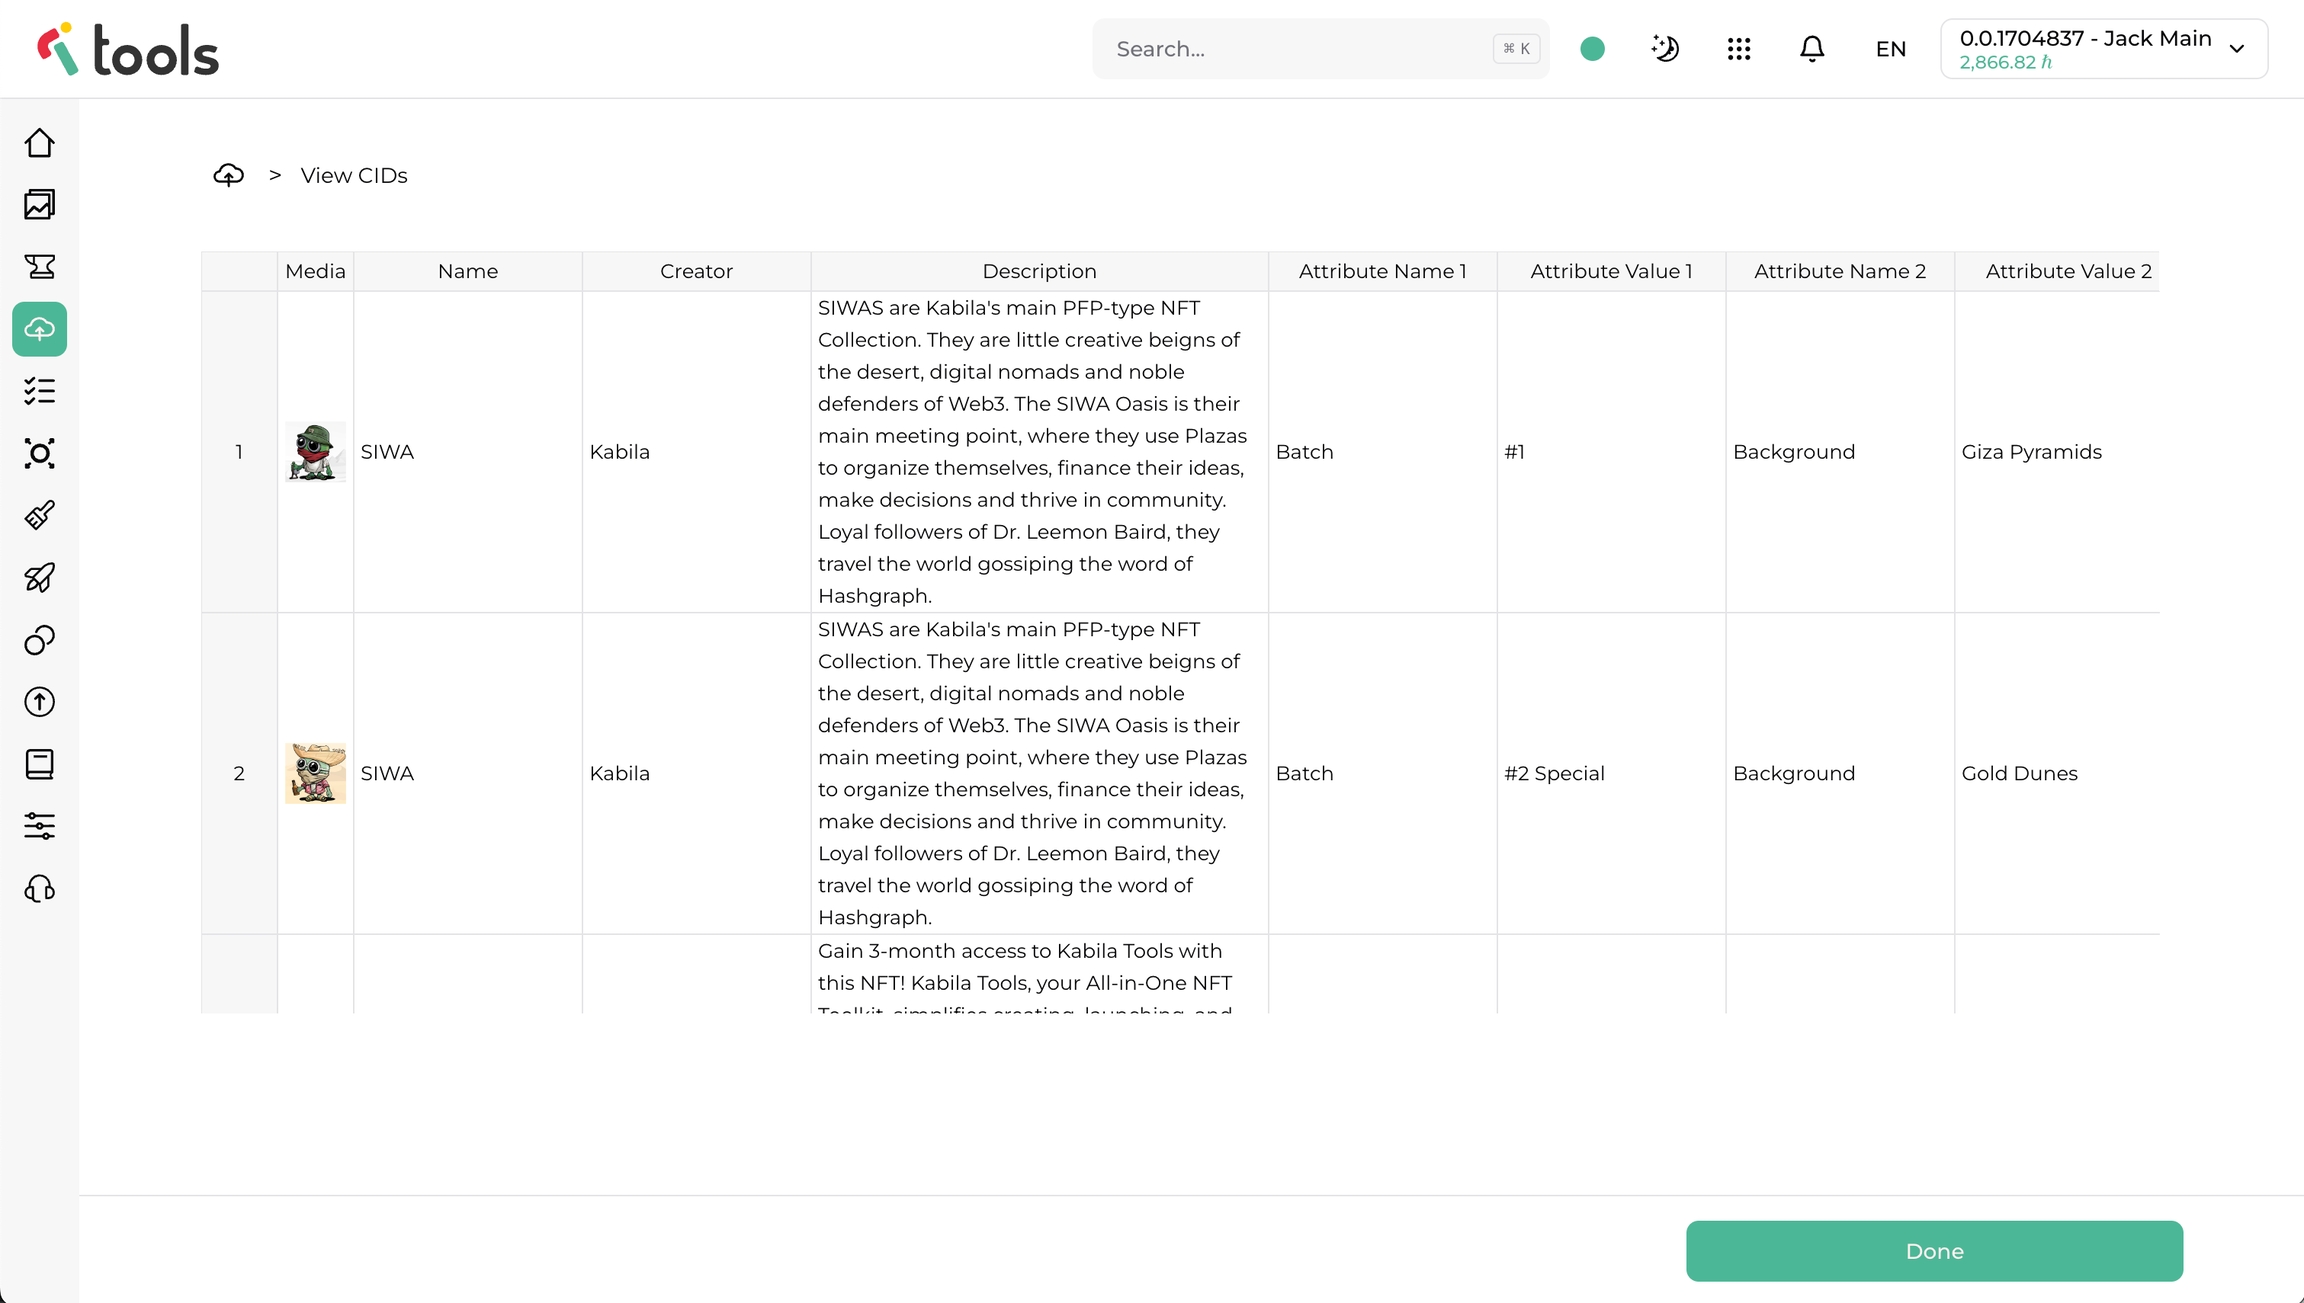Click the Home icon in sidebar
This screenshot has height=1303, width=2304.
click(x=40, y=143)
